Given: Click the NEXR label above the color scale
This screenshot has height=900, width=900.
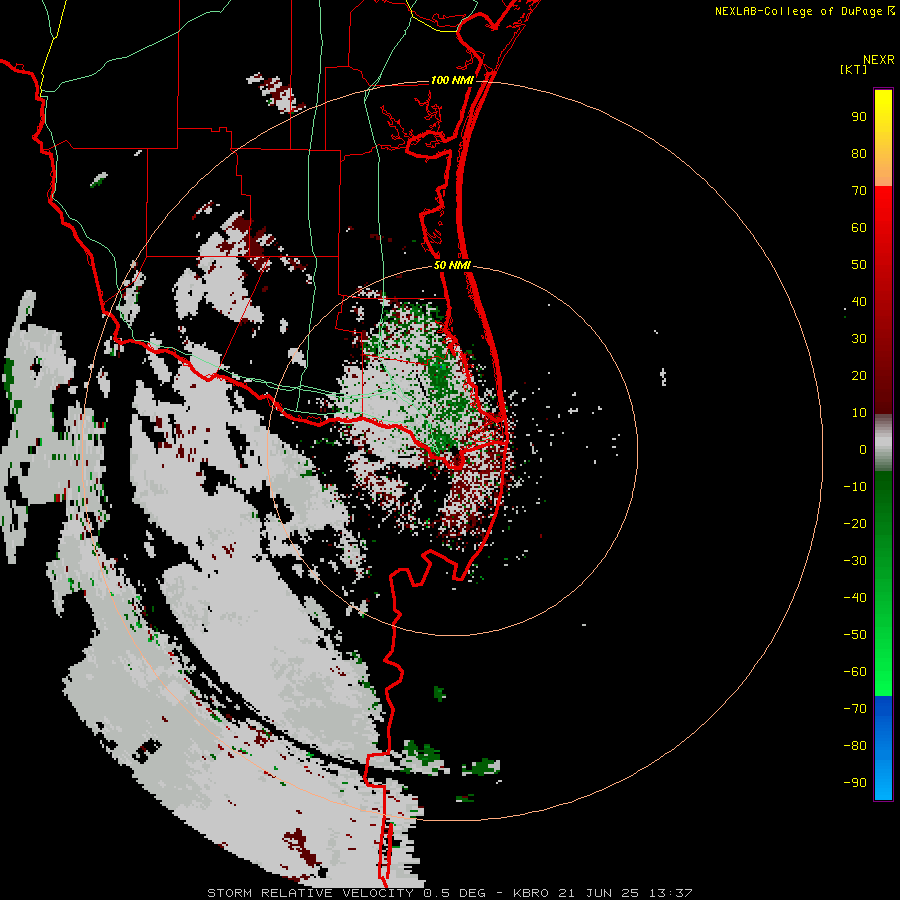Looking at the screenshot, I should (879, 60).
